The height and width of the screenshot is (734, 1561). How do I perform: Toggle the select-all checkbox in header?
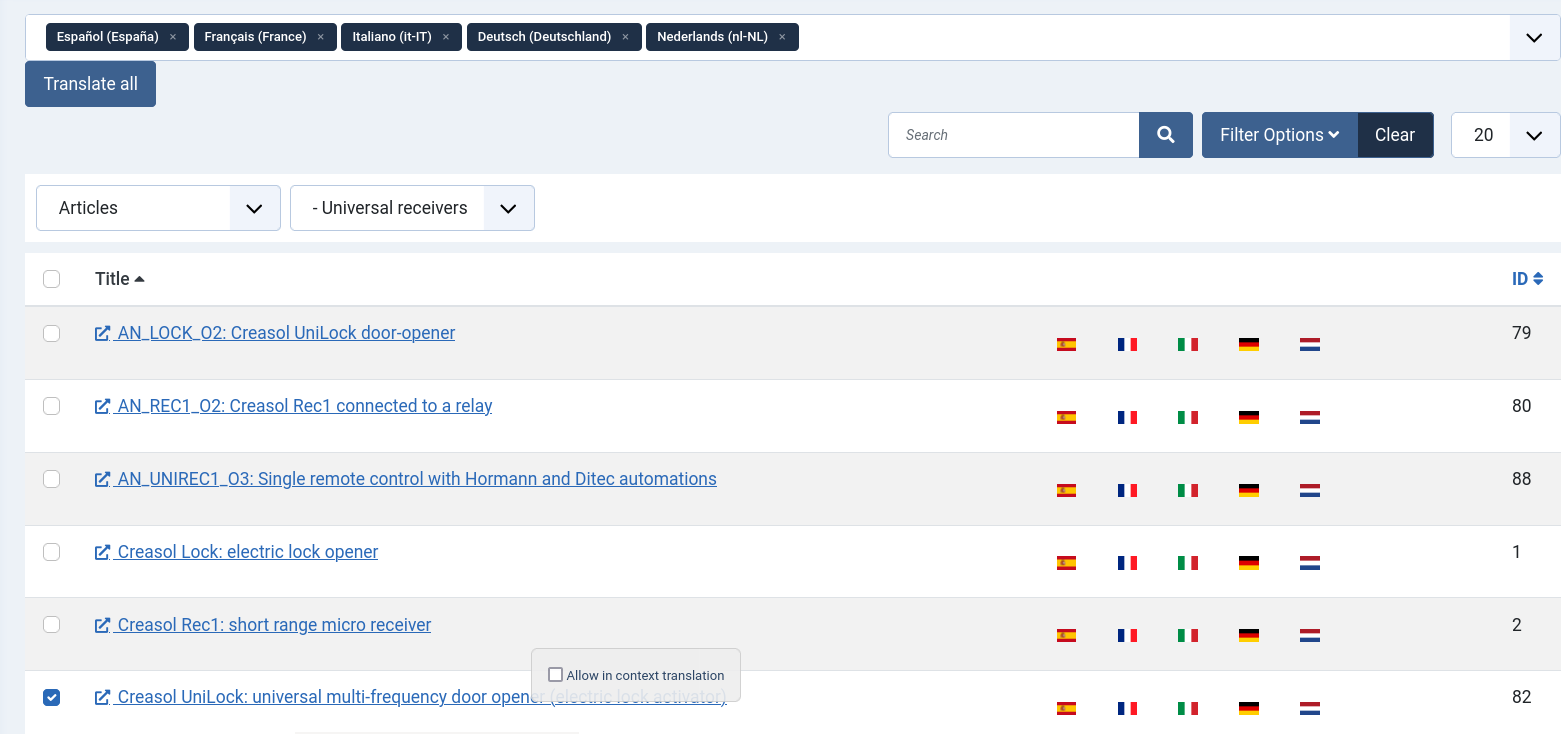point(52,279)
